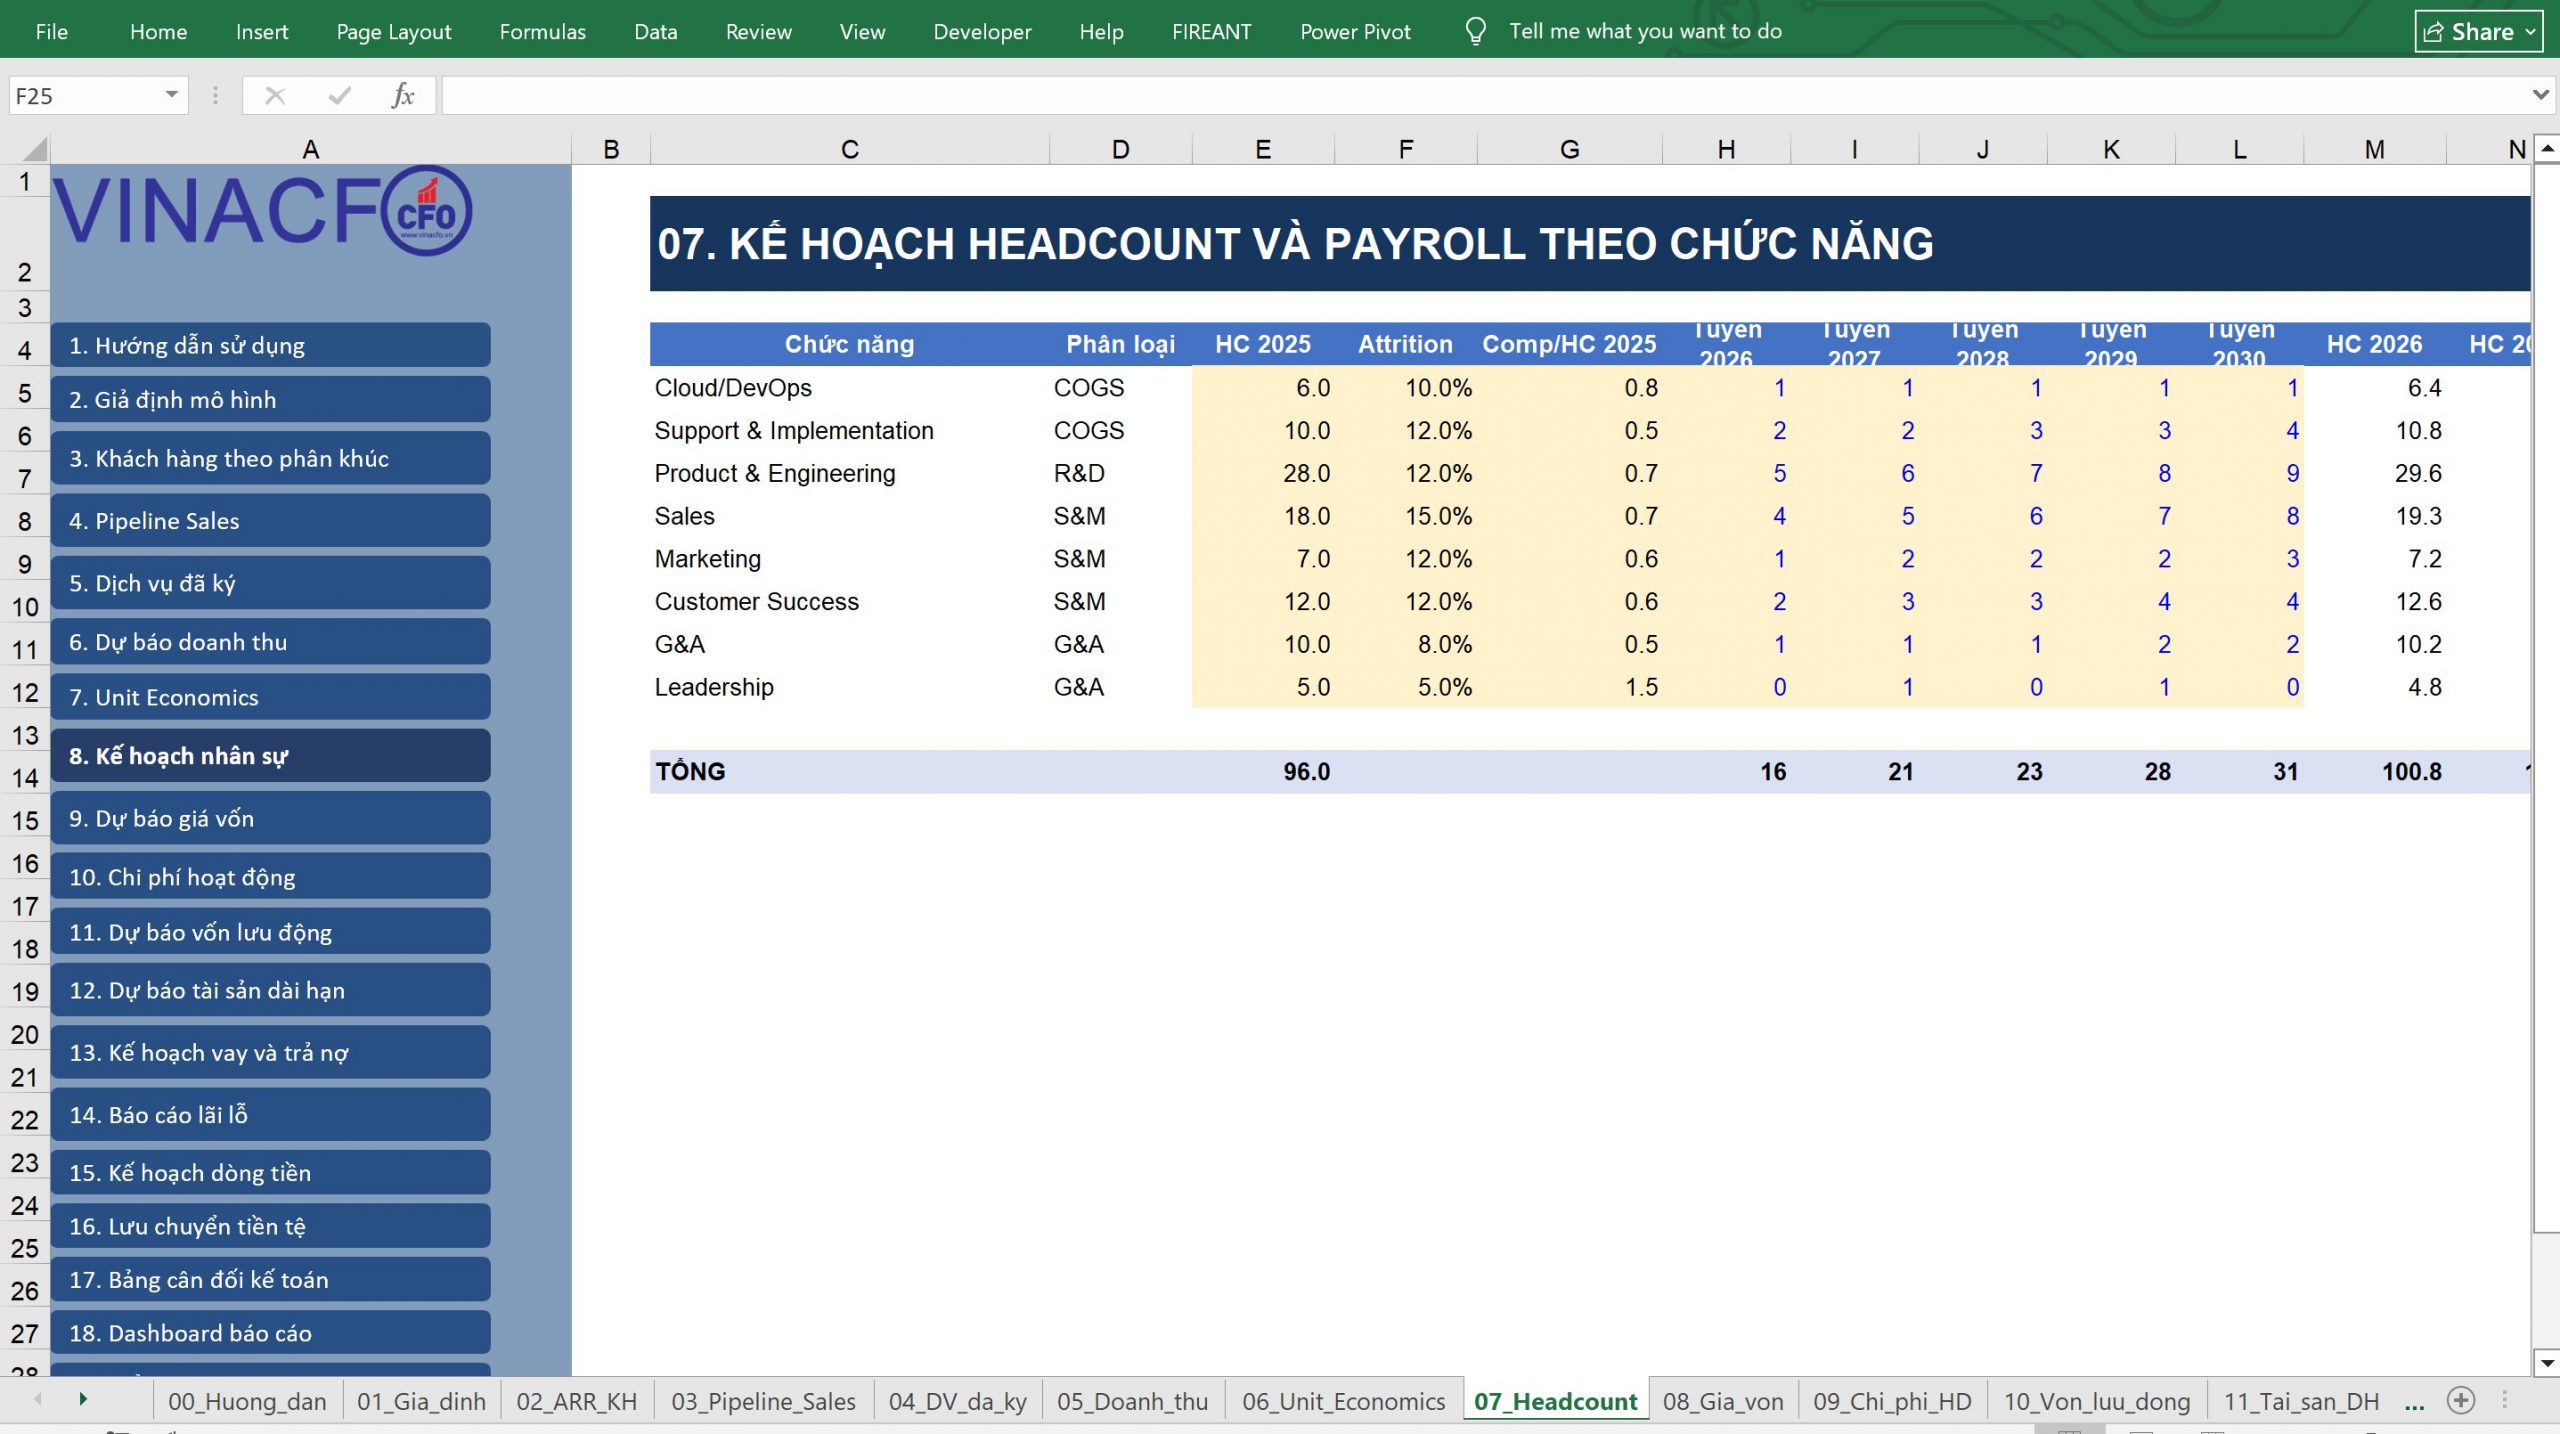Image resolution: width=2560 pixels, height=1434 pixels.
Task: Open the Power Pivot ribbon tab
Action: coord(1355,31)
